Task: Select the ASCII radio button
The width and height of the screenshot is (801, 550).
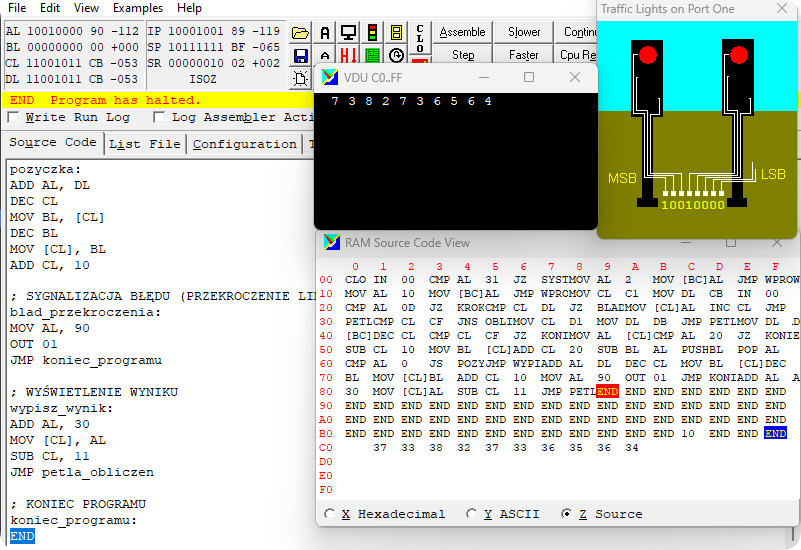Action: [472, 514]
